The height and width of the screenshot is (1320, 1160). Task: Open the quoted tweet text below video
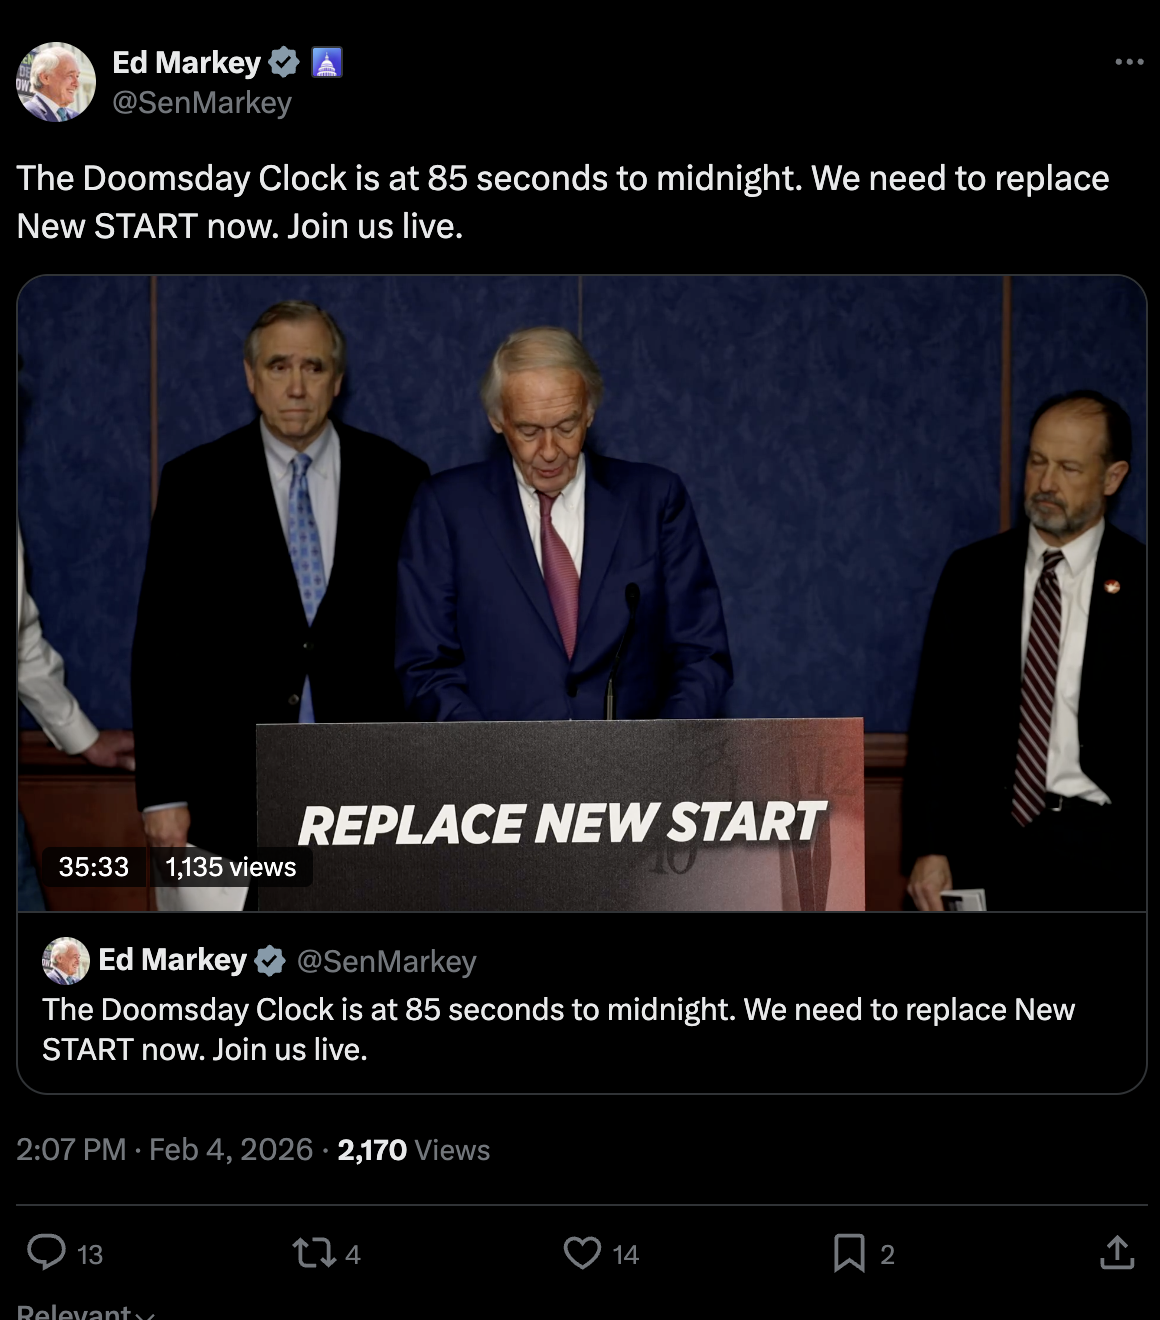(558, 1029)
